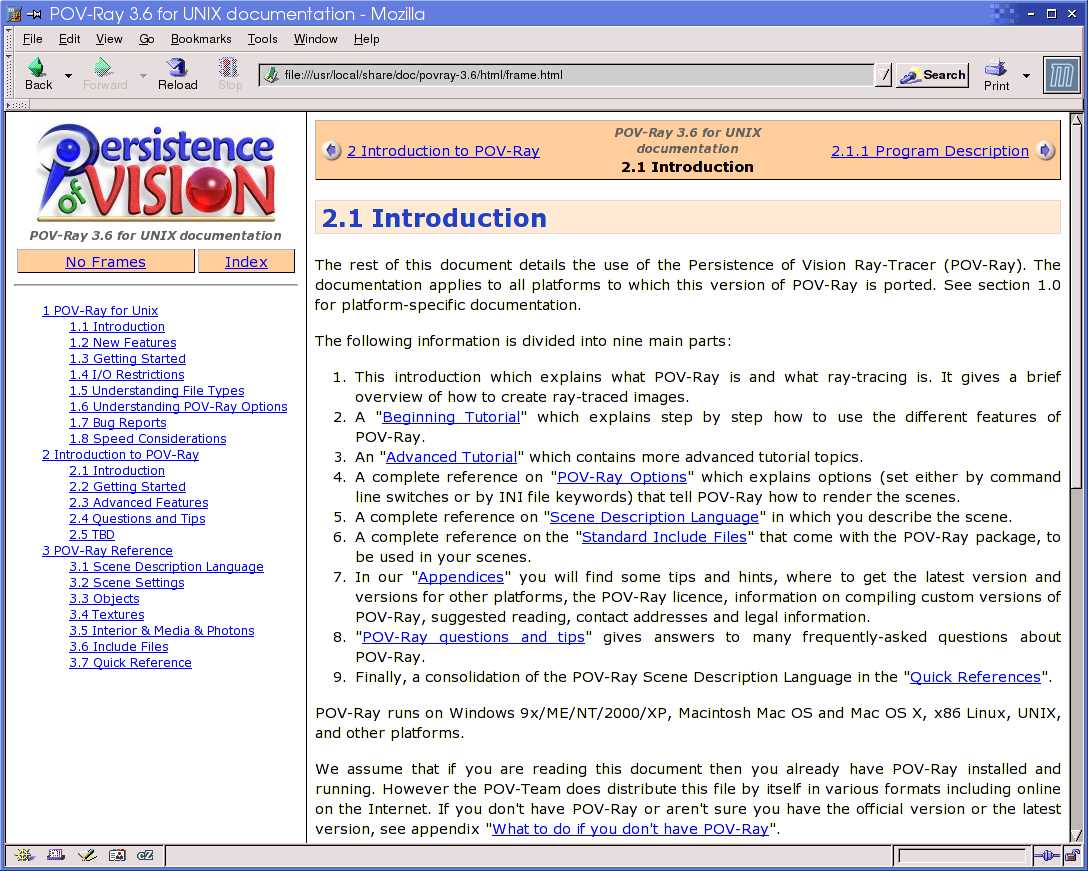Click the Forward navigation button
Screen dimensions: 1088x871
click(105, 74)
